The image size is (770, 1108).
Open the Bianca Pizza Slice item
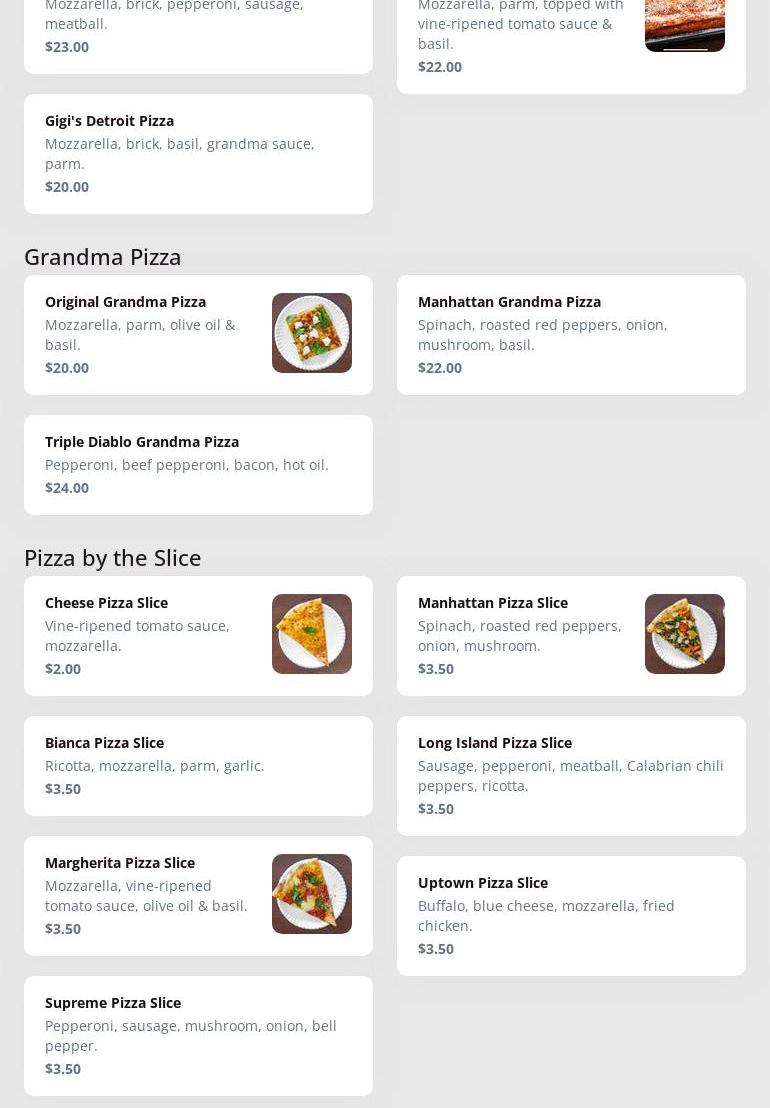tap(198, 766)
